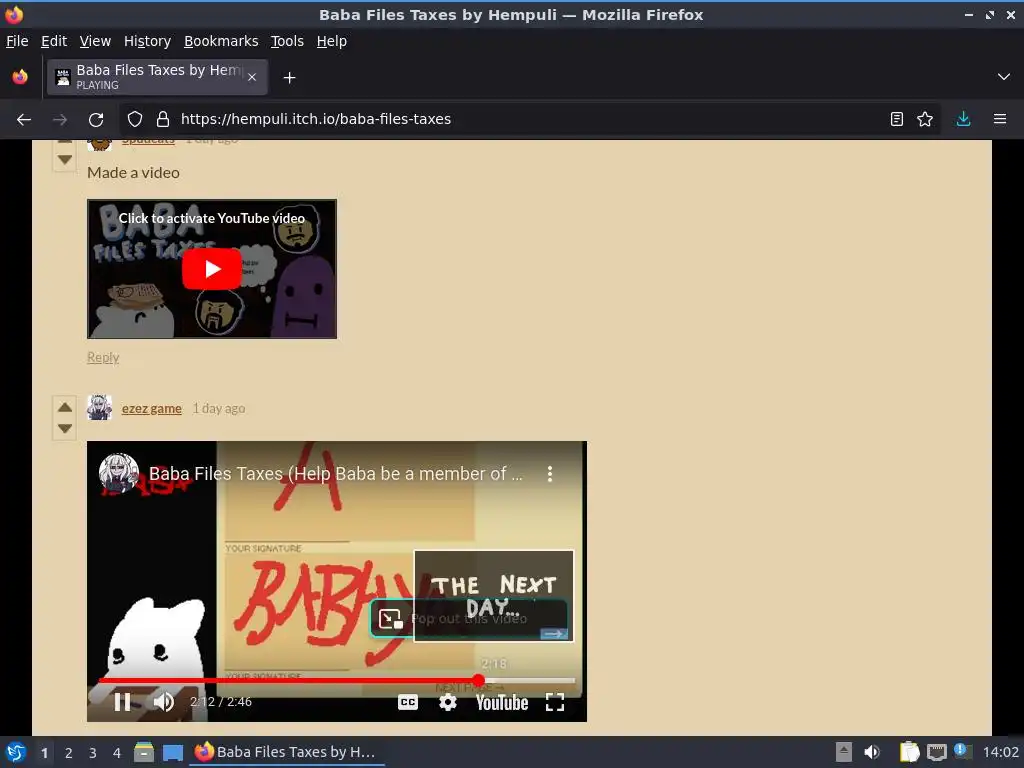The height and width of the screenshot is (768, 1024).
Task: Open the file manager taskbar icon
Action: [x=144, y=752]
